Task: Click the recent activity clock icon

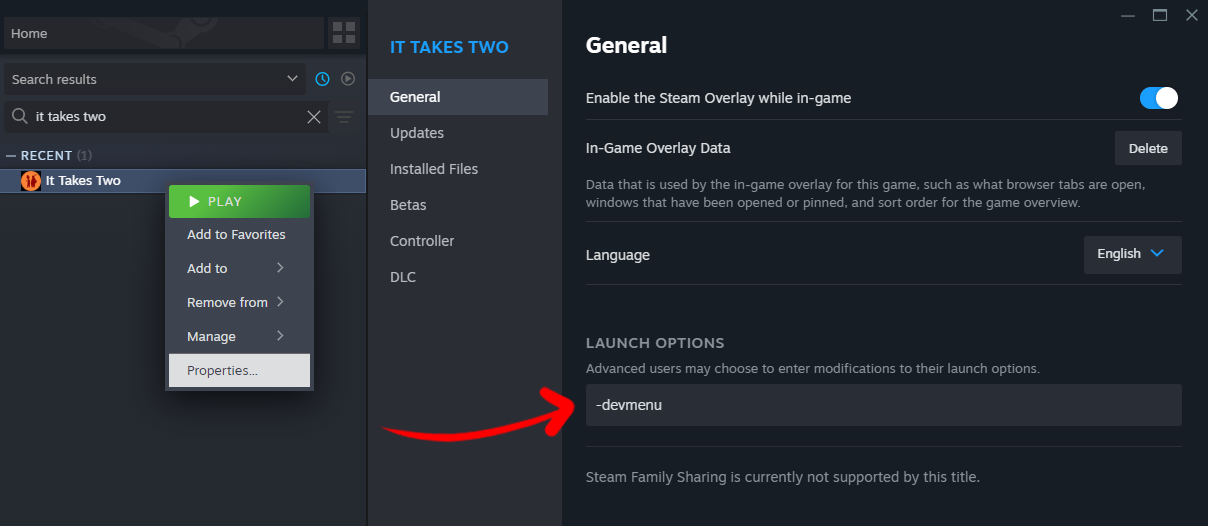Action: pyautogui.click(x=322, y=79)
